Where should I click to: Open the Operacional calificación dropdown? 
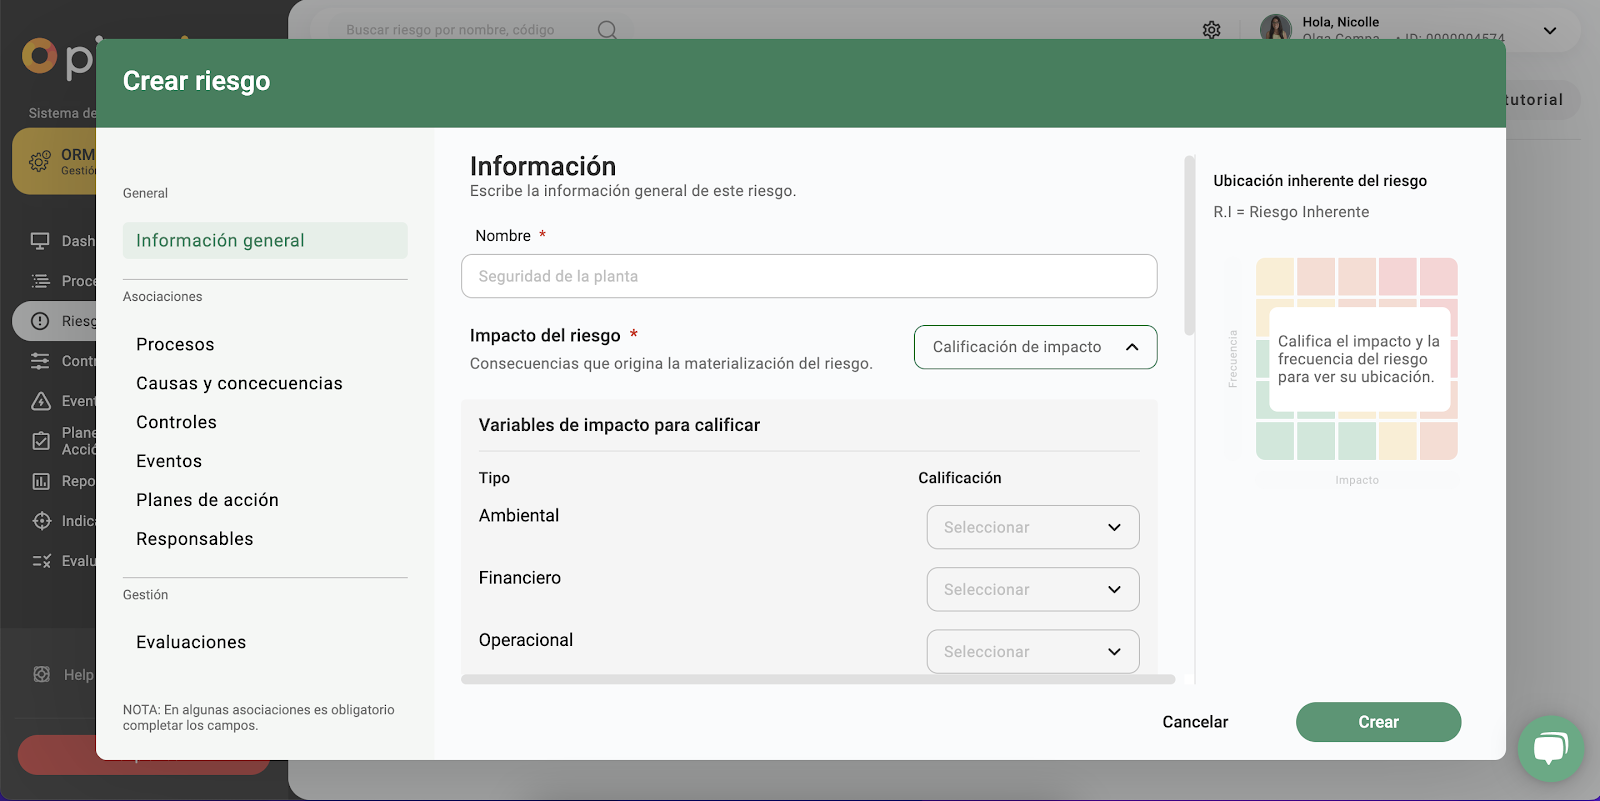1032,651
